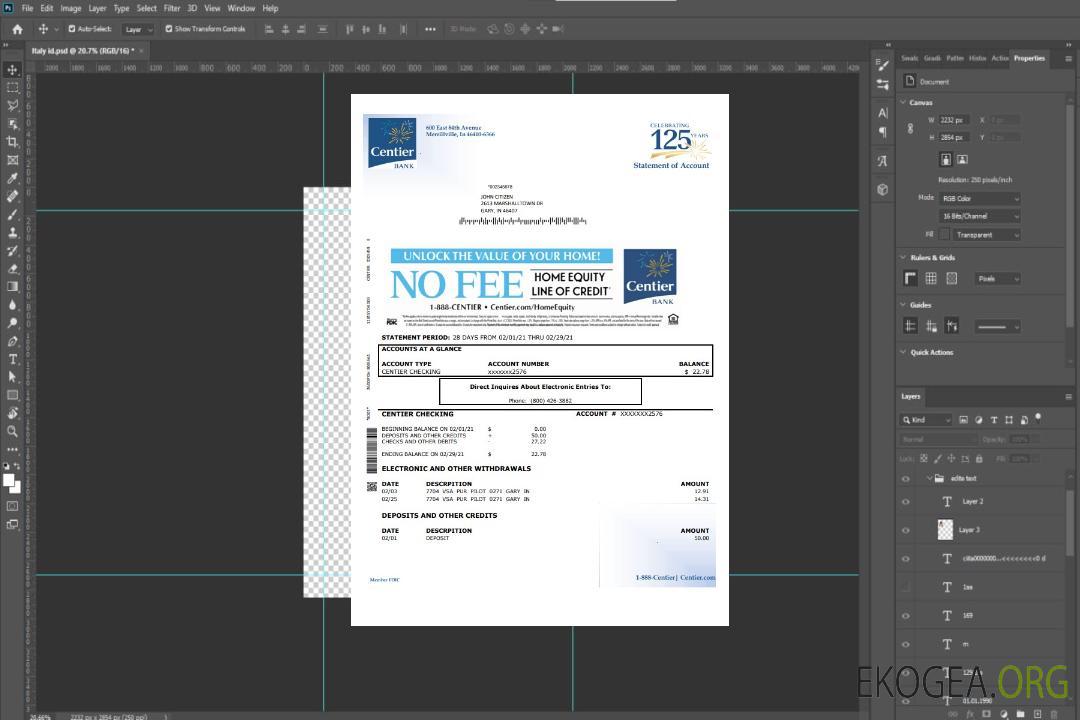
Task: Select the Hand tool
Action: (12, 413)
